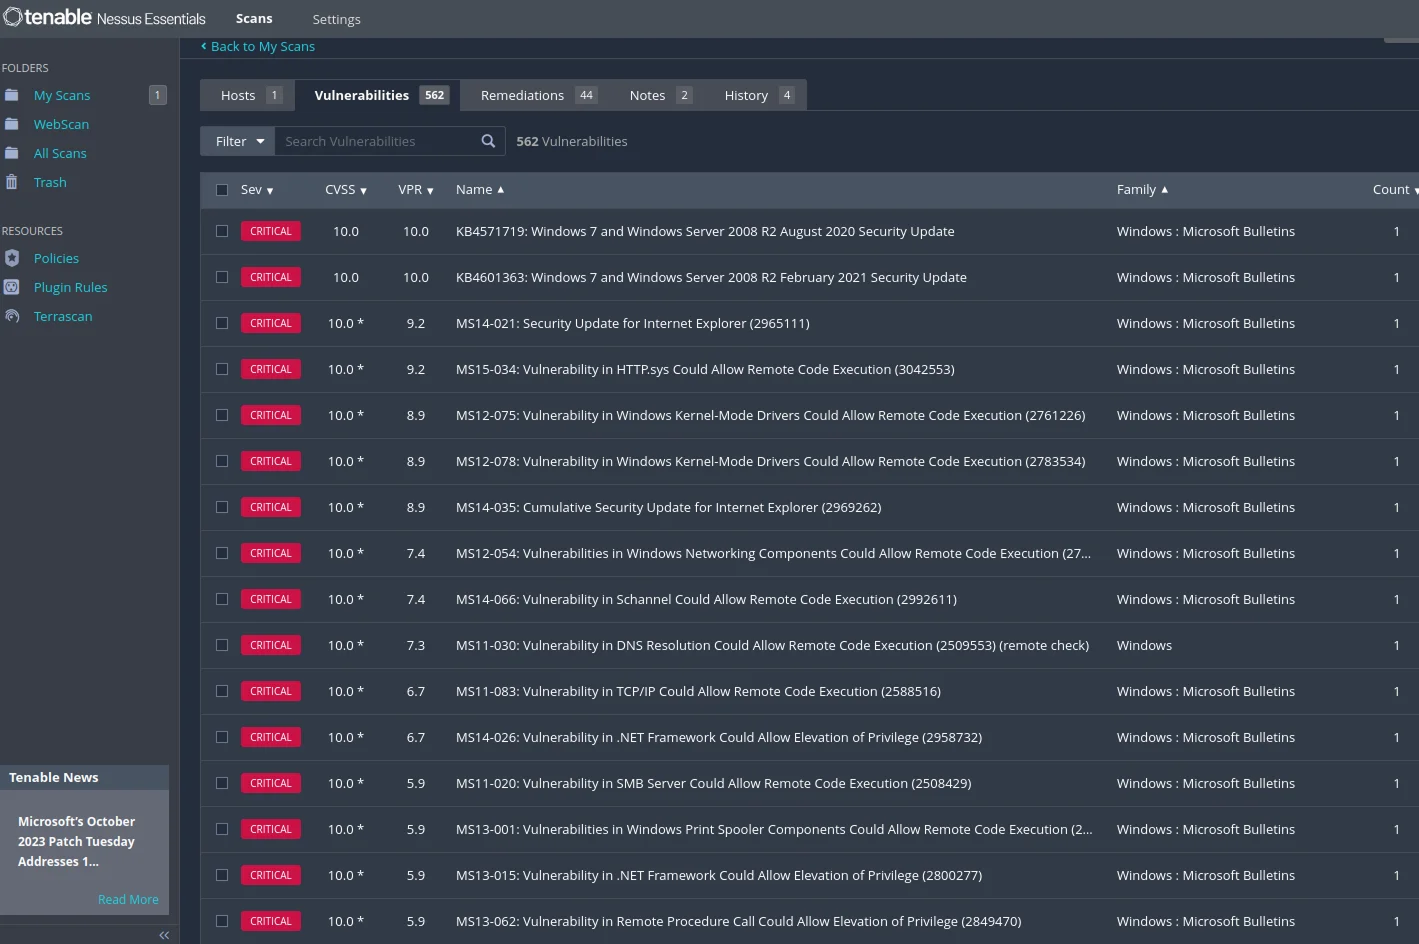Click the CRITICAL badge for KB4571719
1419x944 pixels.
tap(271, 231)
